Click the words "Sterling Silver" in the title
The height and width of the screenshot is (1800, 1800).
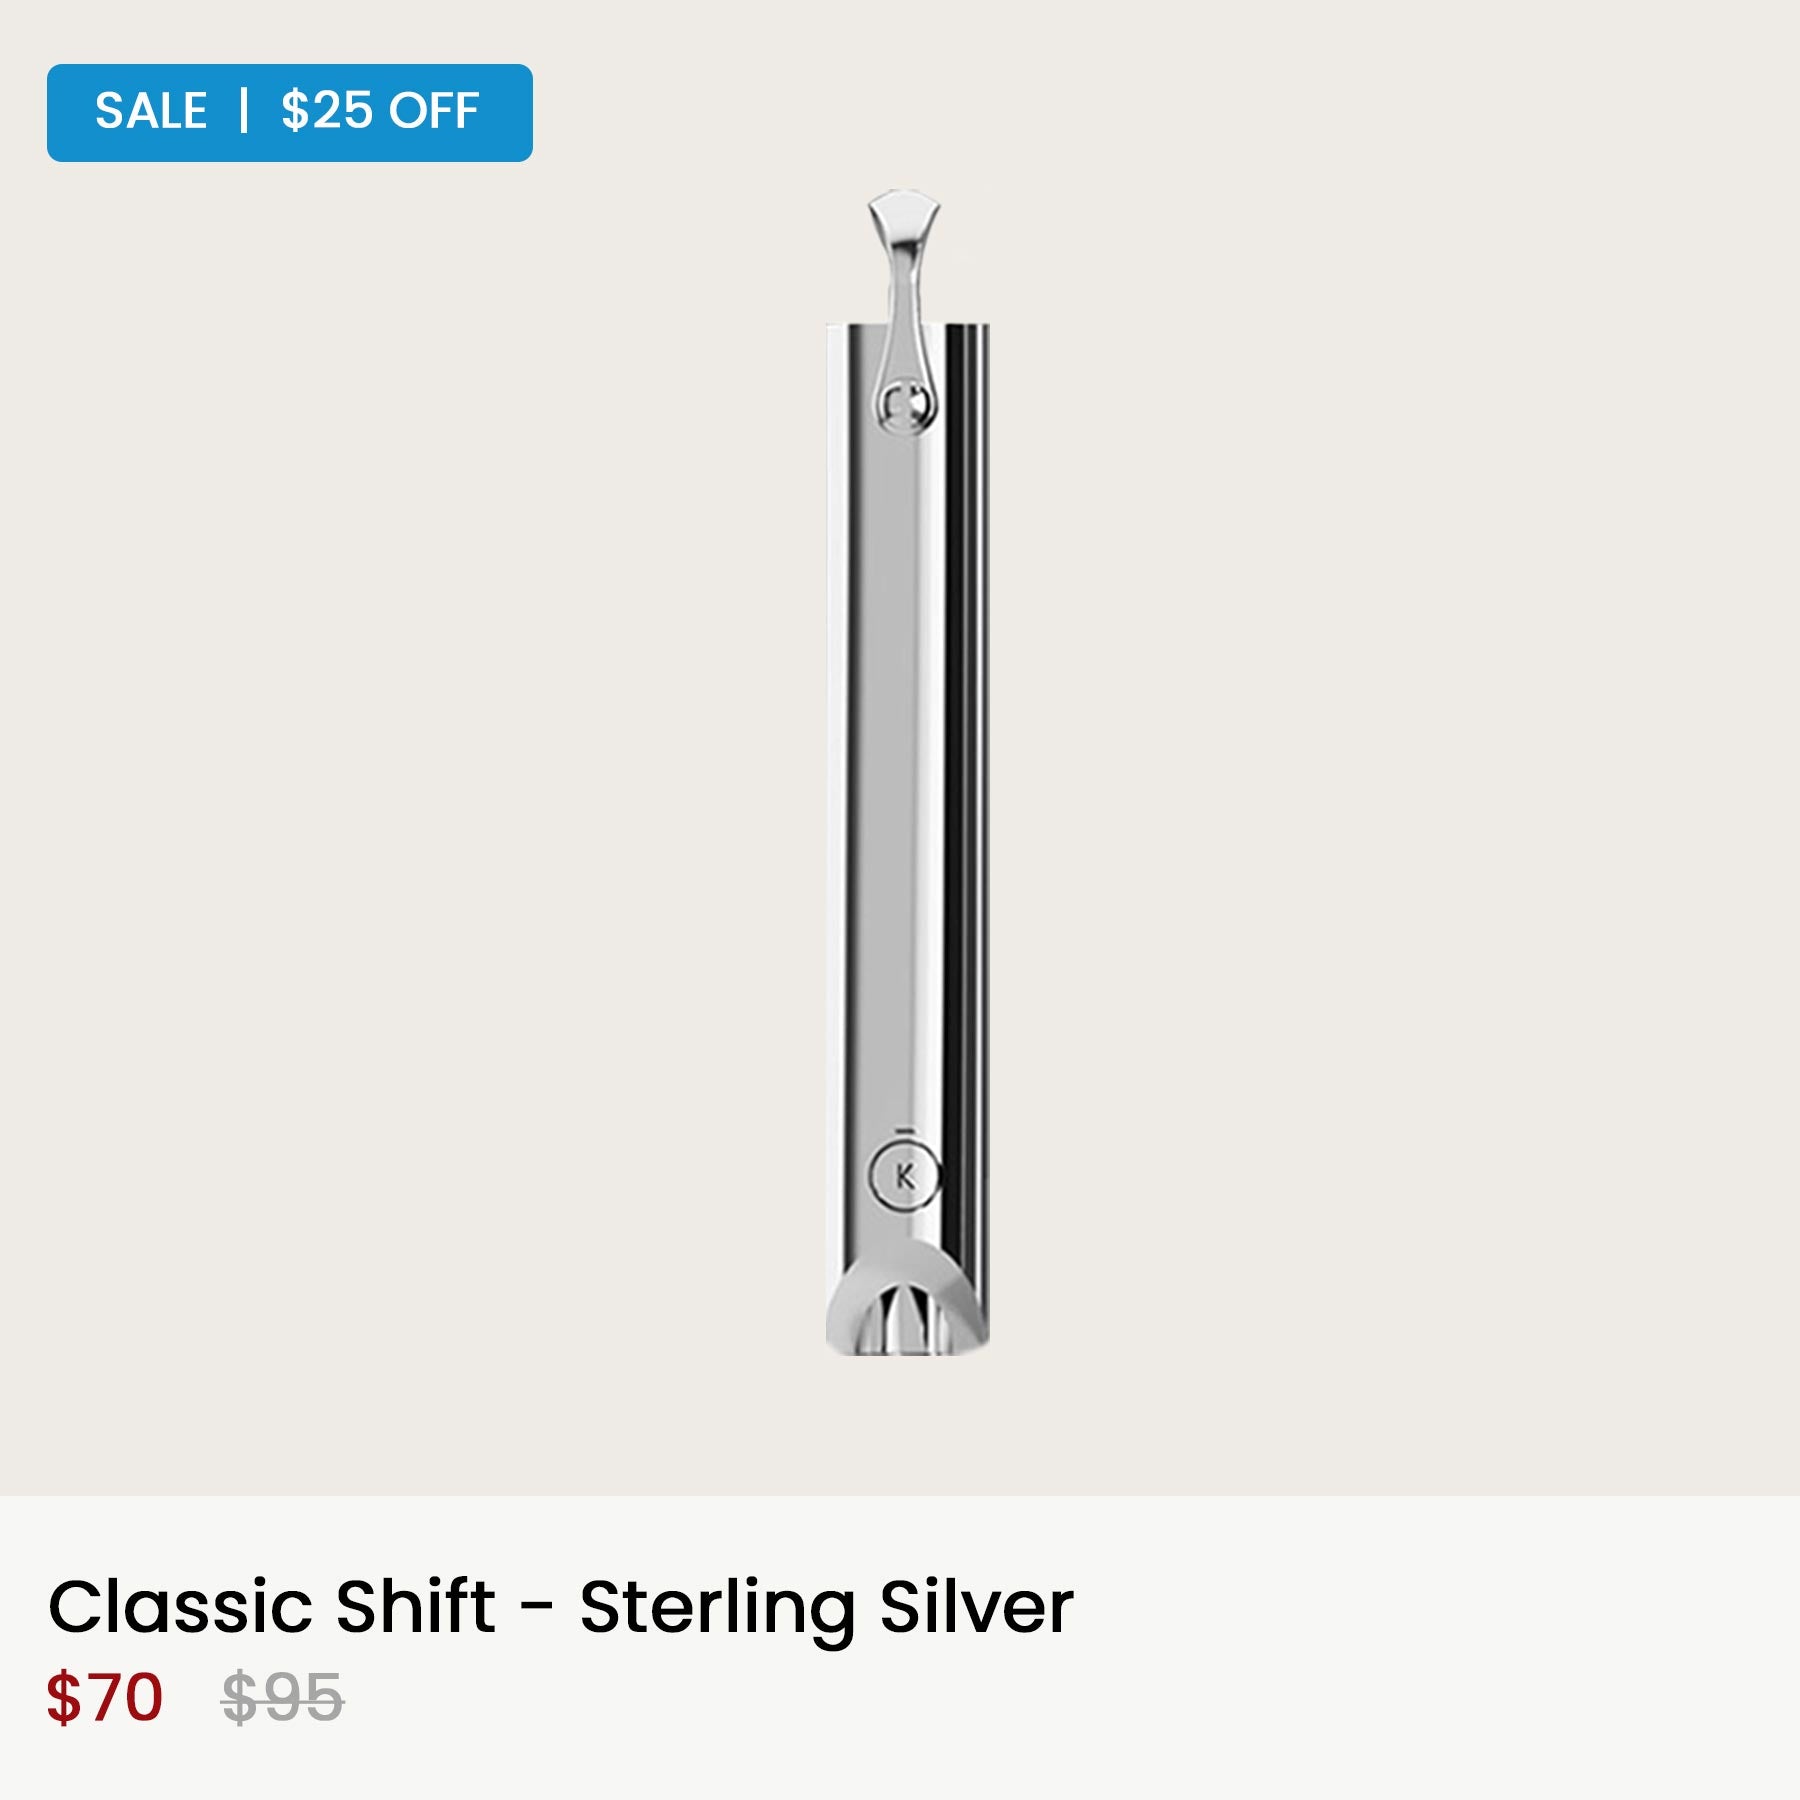pyautogui.click(x=827, y=1607)
